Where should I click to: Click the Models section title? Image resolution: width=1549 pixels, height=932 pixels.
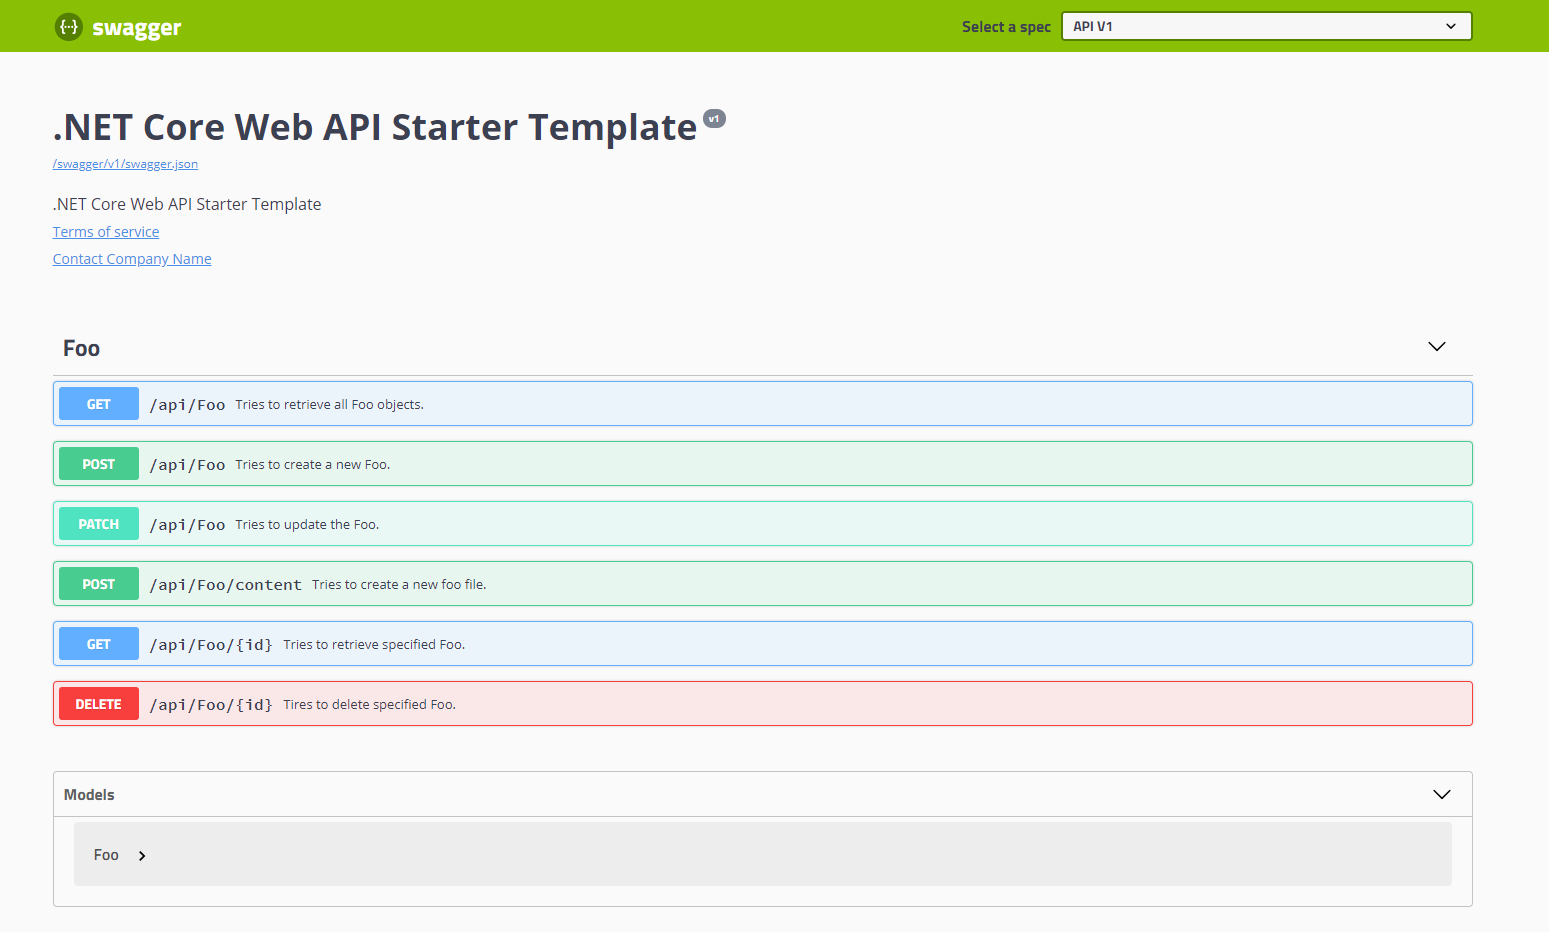coord(89,795)
